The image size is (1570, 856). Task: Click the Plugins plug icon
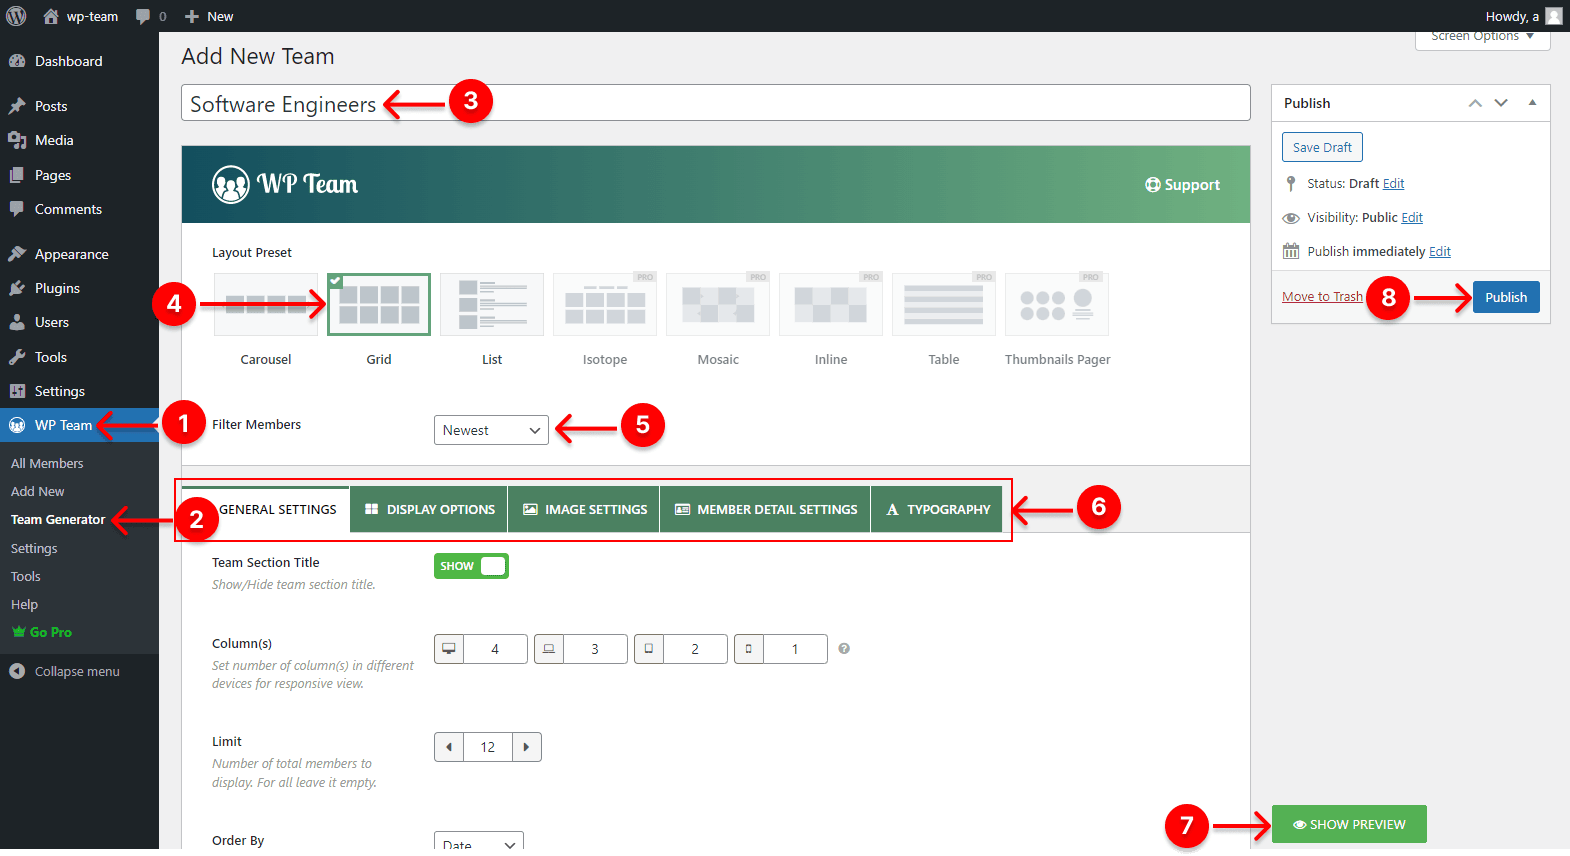pos(17,288)
